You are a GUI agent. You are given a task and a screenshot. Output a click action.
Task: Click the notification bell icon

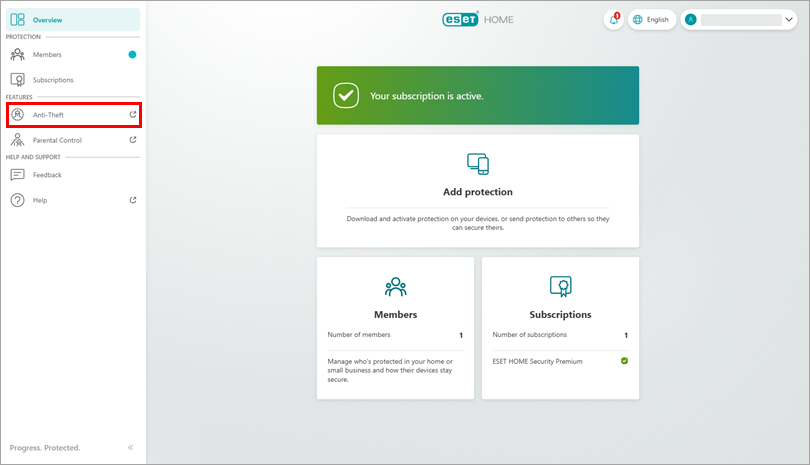(614, 20)
